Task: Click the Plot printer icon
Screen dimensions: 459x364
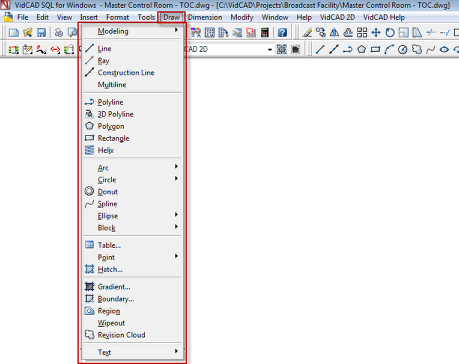Action: pyautogui.click(x=59, y=32)
